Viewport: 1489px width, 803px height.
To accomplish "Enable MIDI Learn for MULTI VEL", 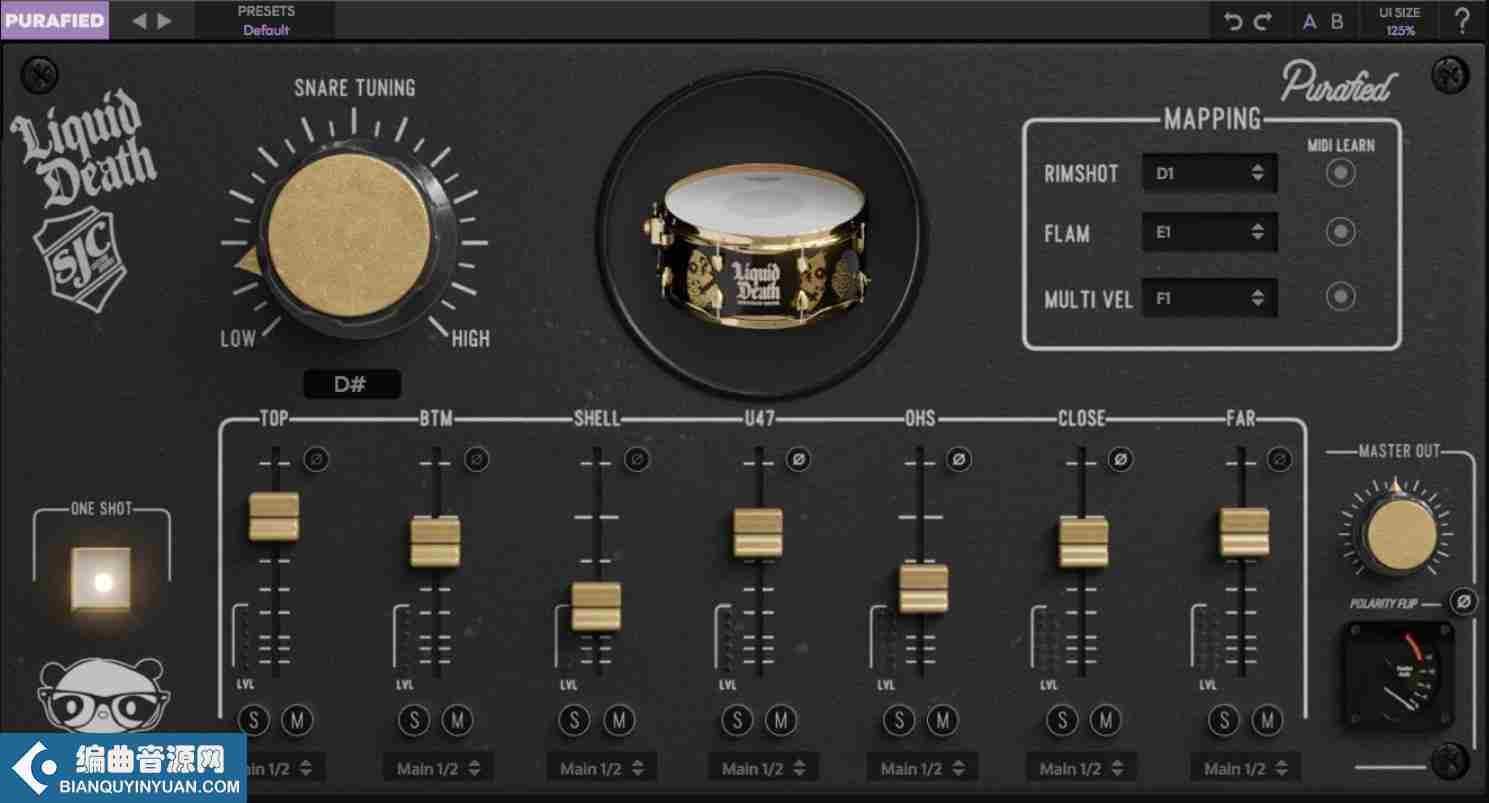I will pos(1340,297).
